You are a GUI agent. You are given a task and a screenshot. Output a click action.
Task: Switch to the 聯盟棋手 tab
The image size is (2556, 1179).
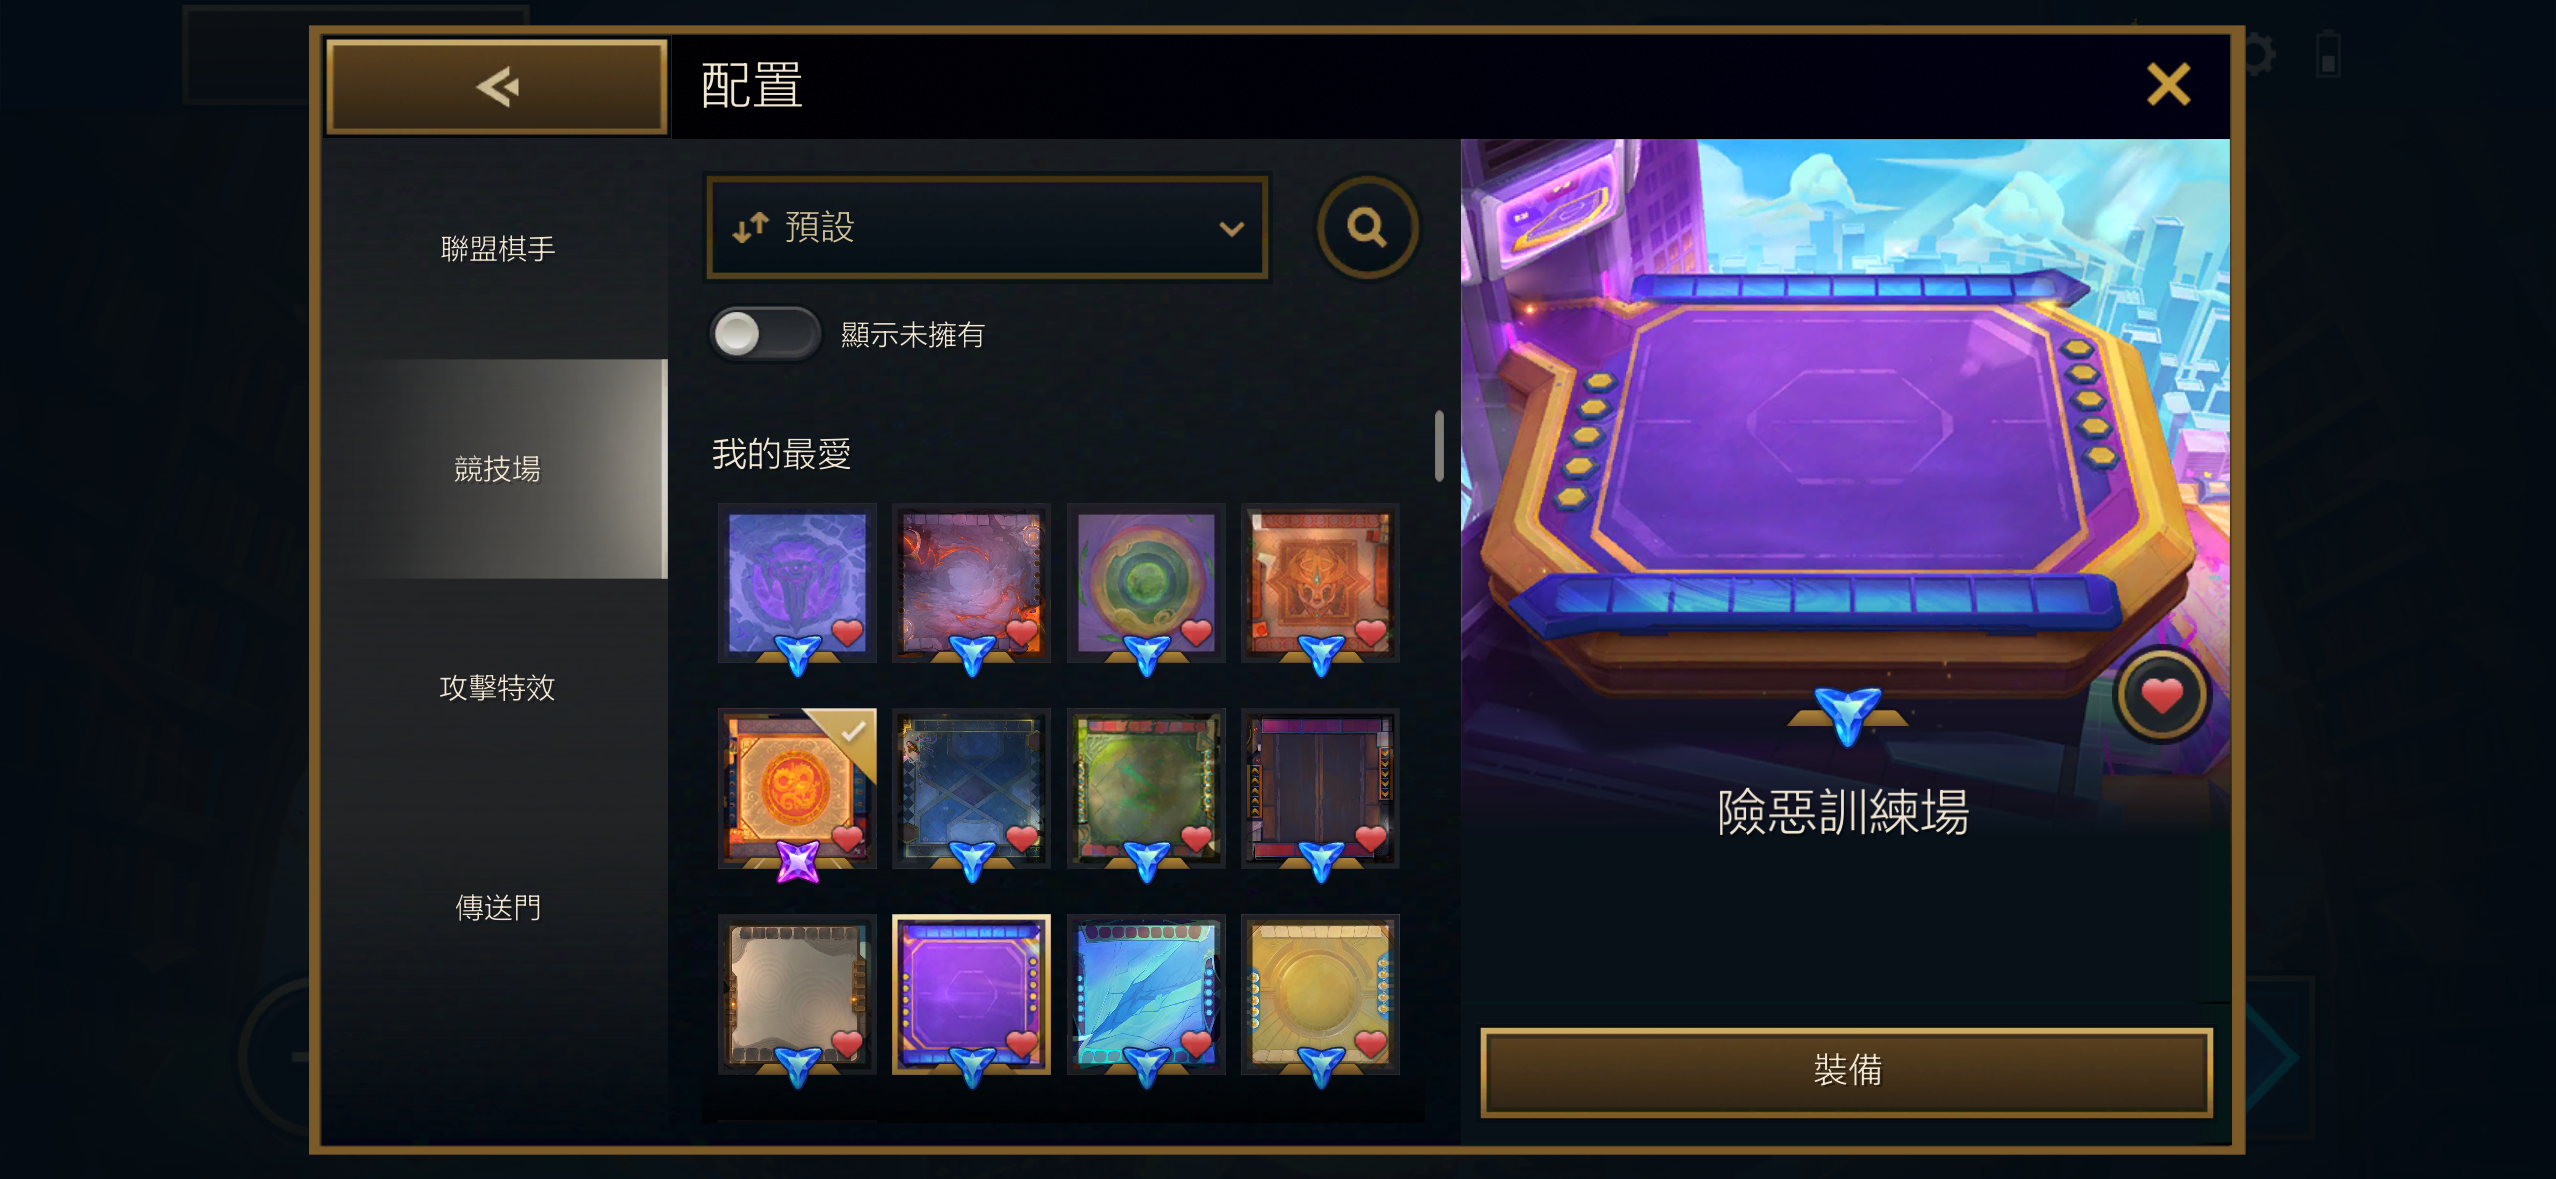[x=497, y=248]
